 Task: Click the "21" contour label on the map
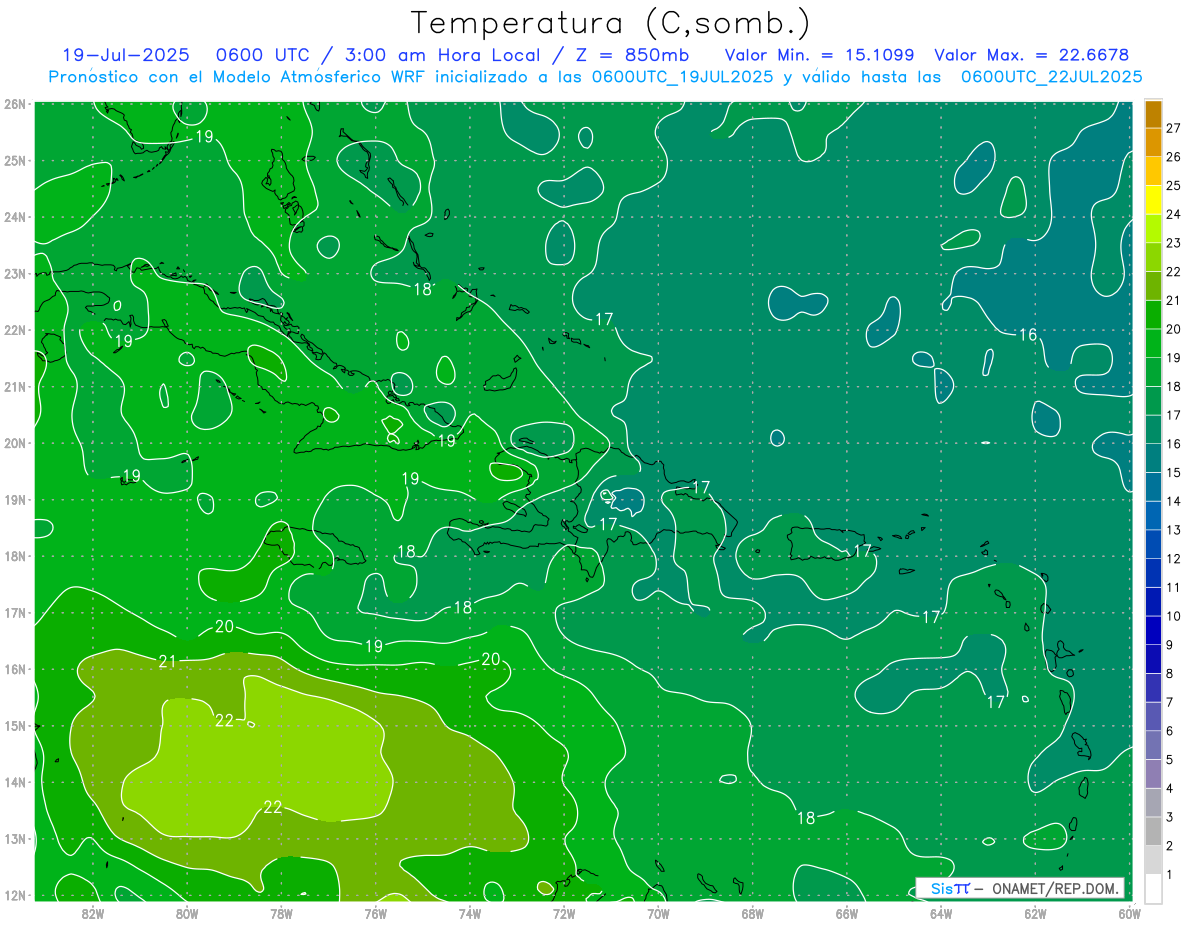coord(168,661)
